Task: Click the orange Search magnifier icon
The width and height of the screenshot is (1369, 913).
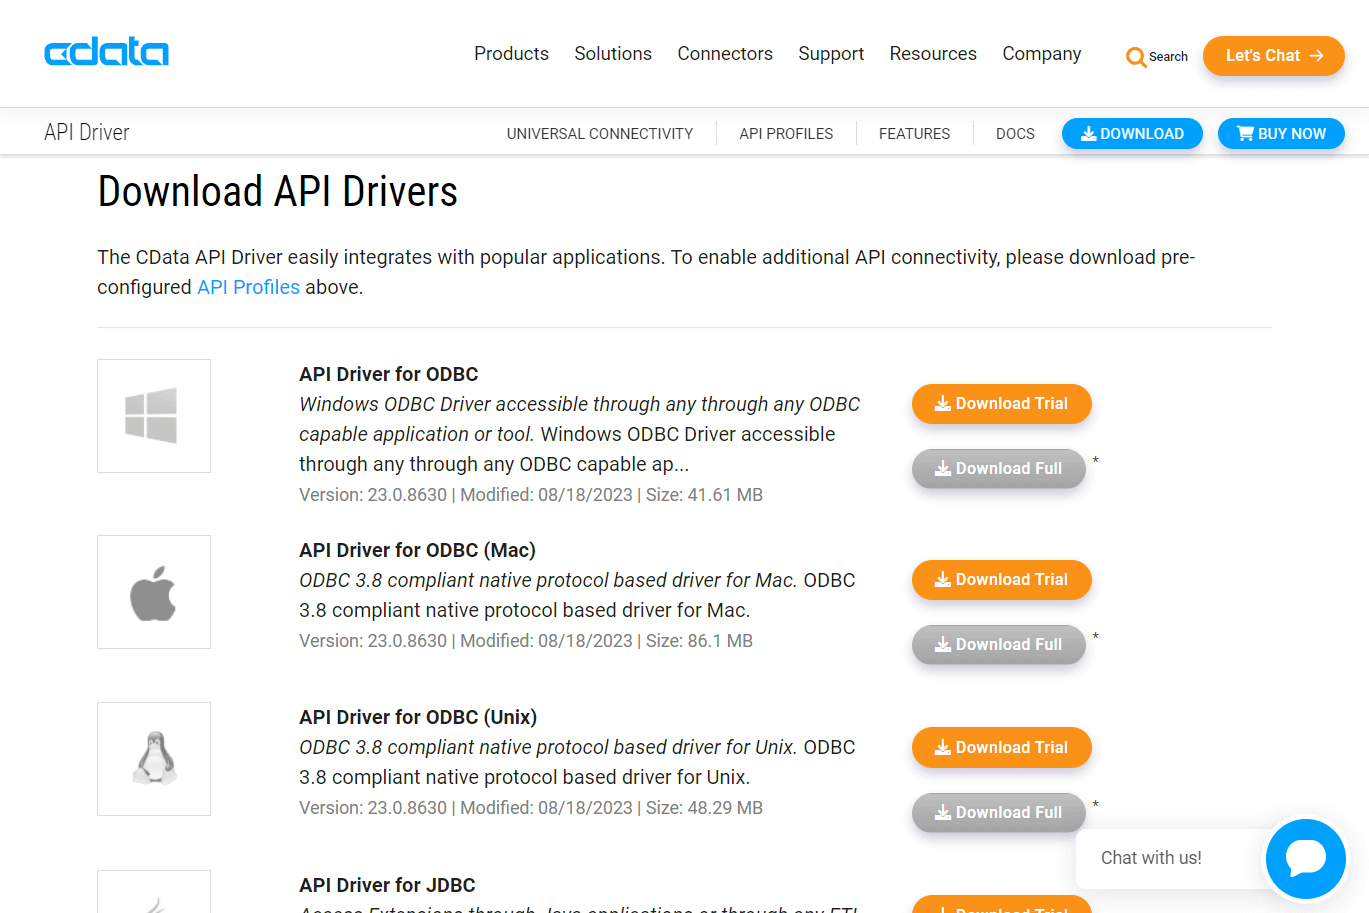Action: [1135, 57]
